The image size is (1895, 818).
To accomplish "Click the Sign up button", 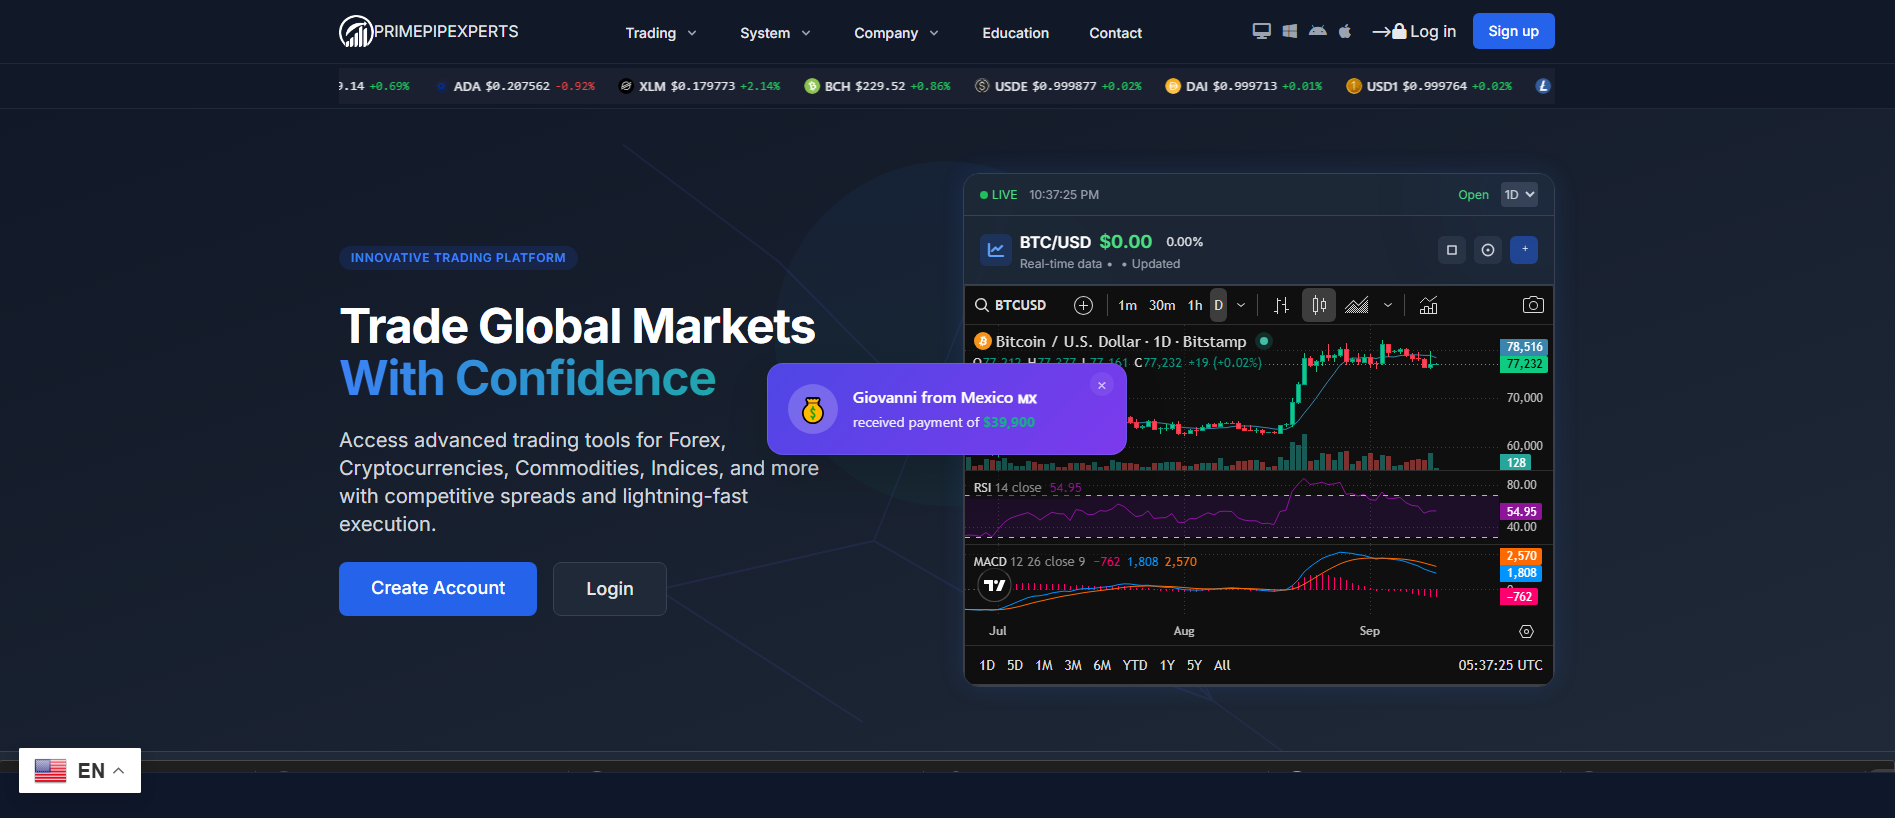I will (1514, 31).
